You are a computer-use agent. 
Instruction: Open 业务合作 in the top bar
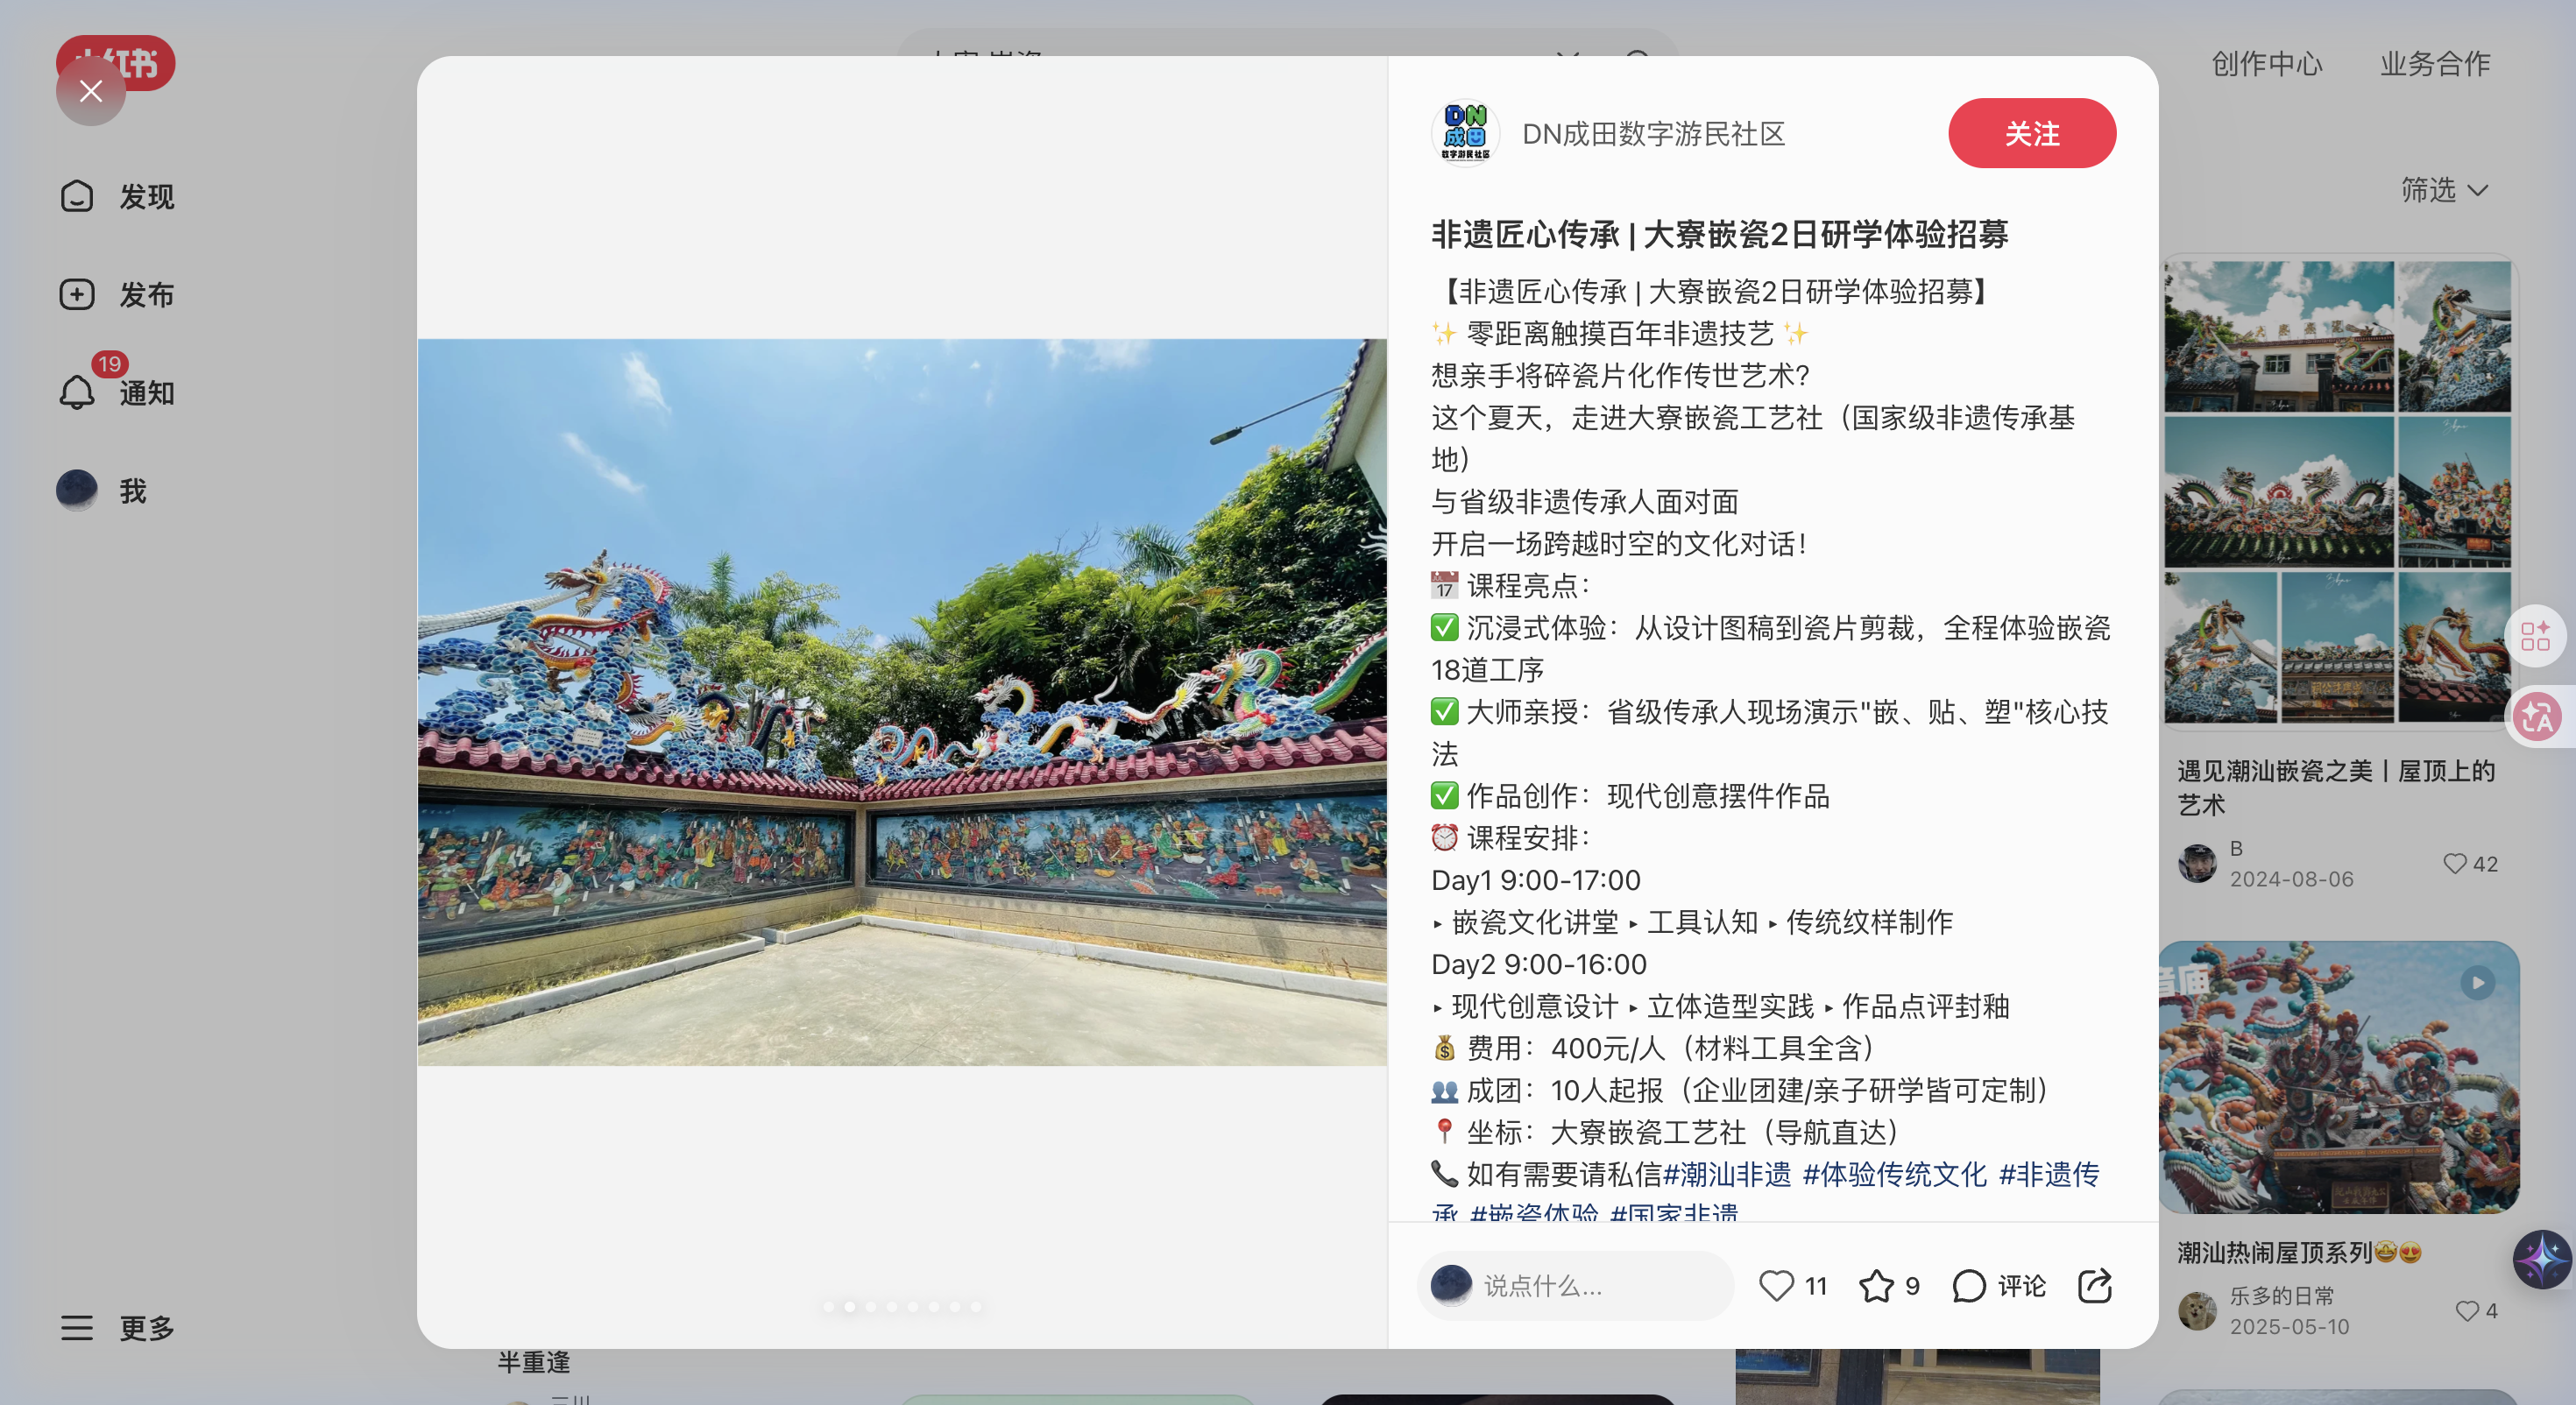[2434, 63]
